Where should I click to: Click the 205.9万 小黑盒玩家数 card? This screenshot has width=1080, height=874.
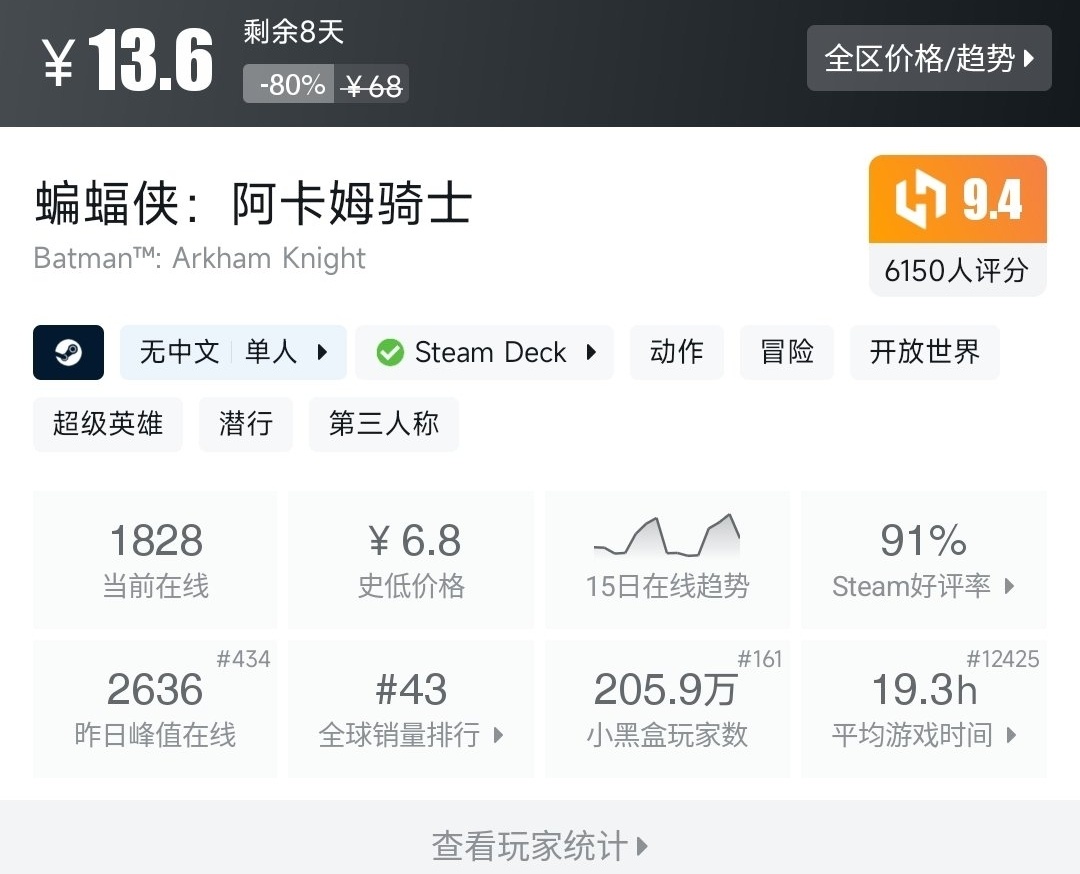[667, 709]
